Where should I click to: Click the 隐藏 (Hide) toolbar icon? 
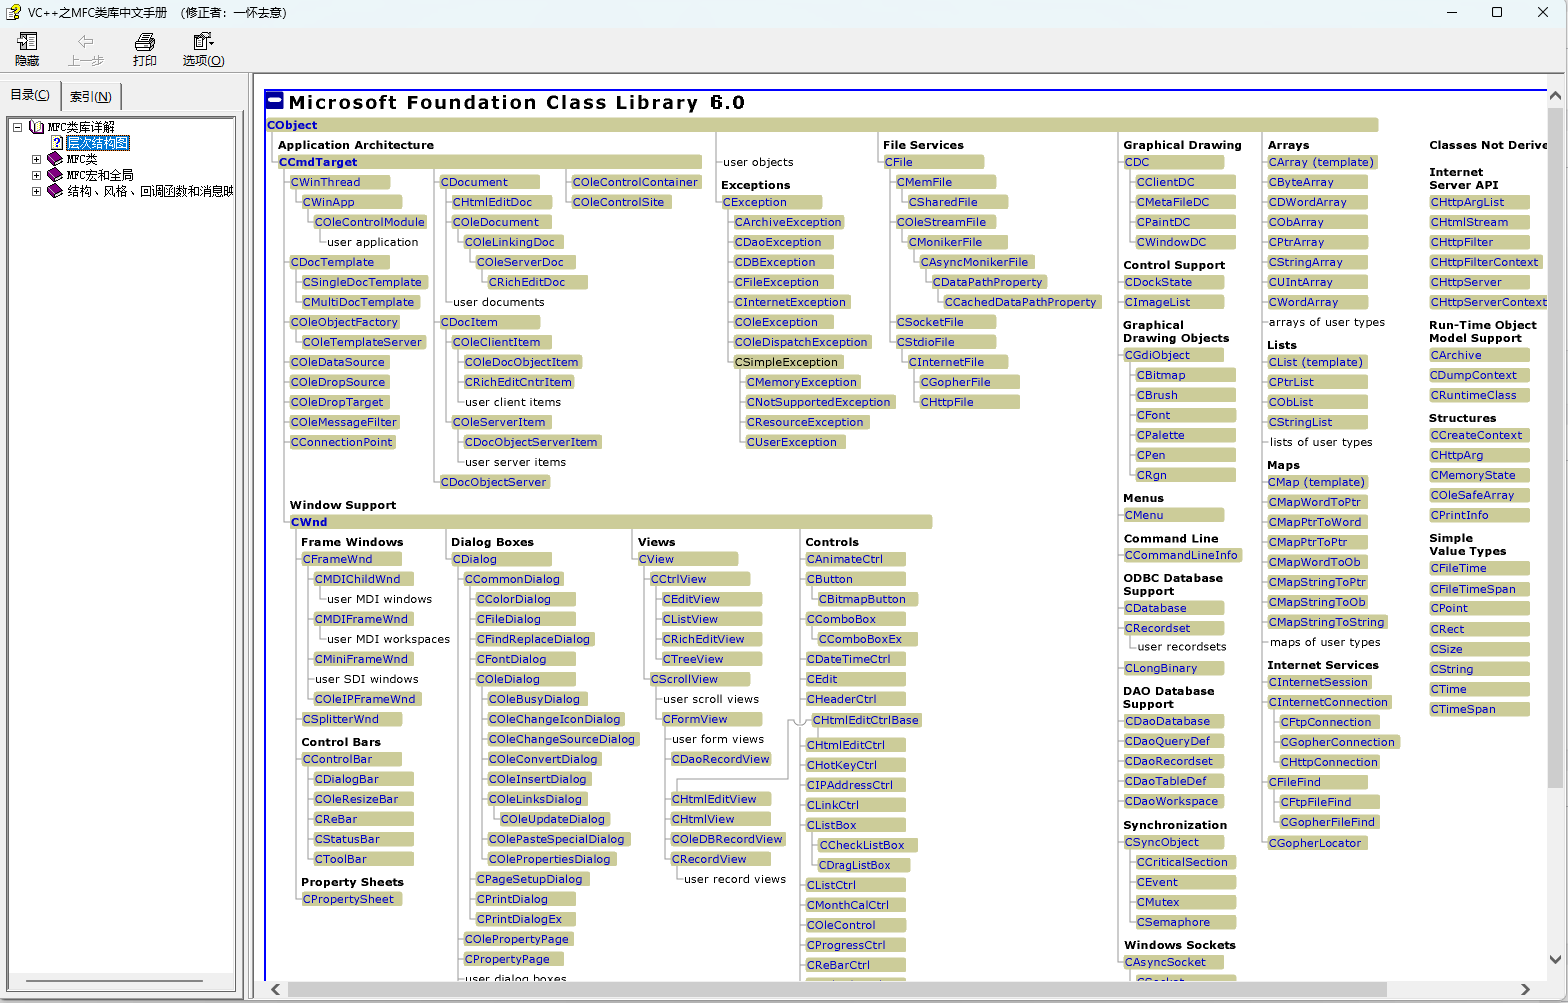pos(27,41)
